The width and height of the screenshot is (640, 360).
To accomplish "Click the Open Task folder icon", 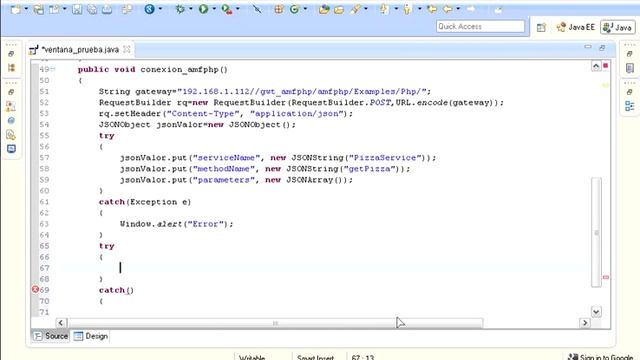I will 339,9.
